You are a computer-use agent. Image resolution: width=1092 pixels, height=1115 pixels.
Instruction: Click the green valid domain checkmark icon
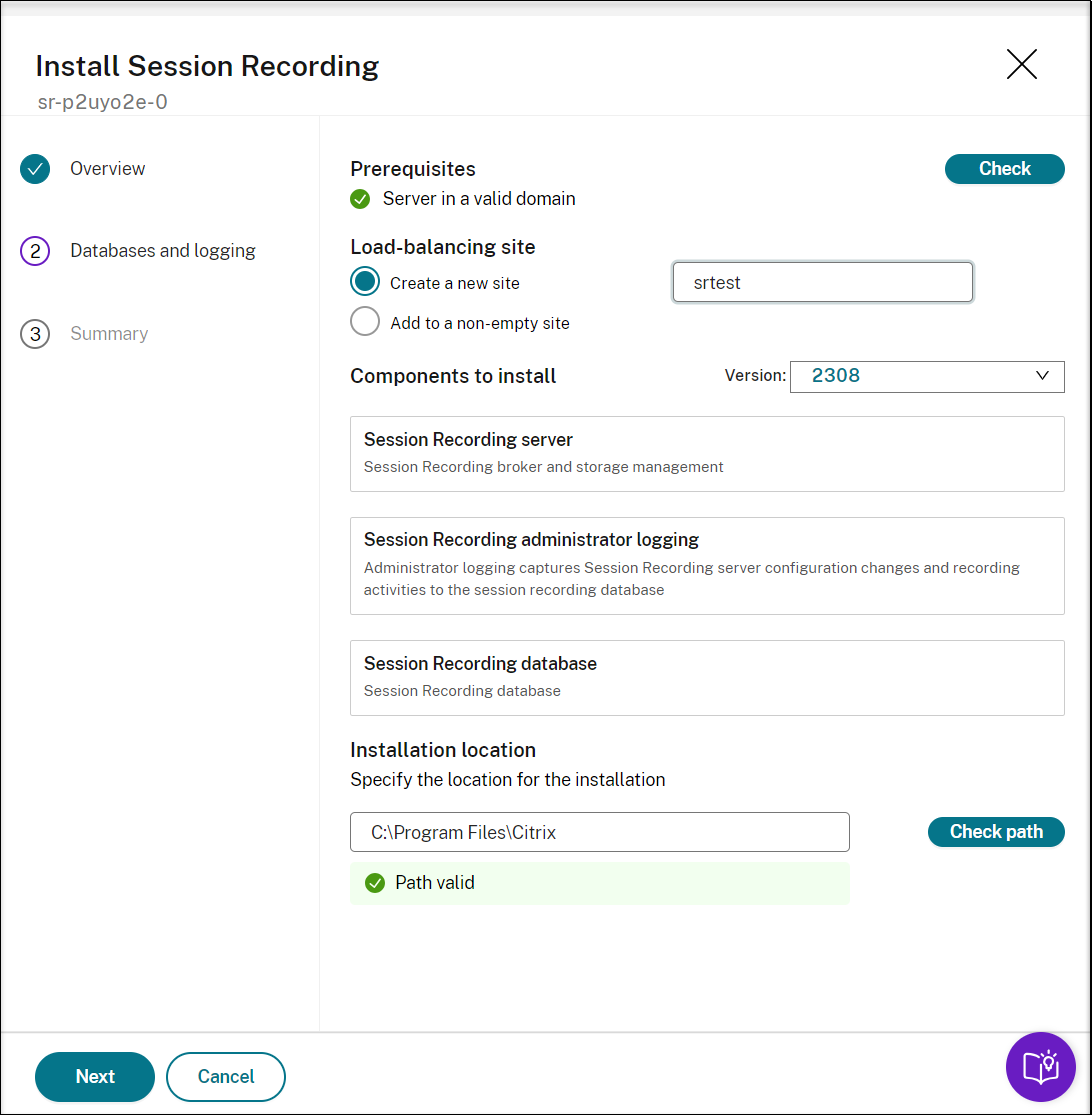coord(360,199)
